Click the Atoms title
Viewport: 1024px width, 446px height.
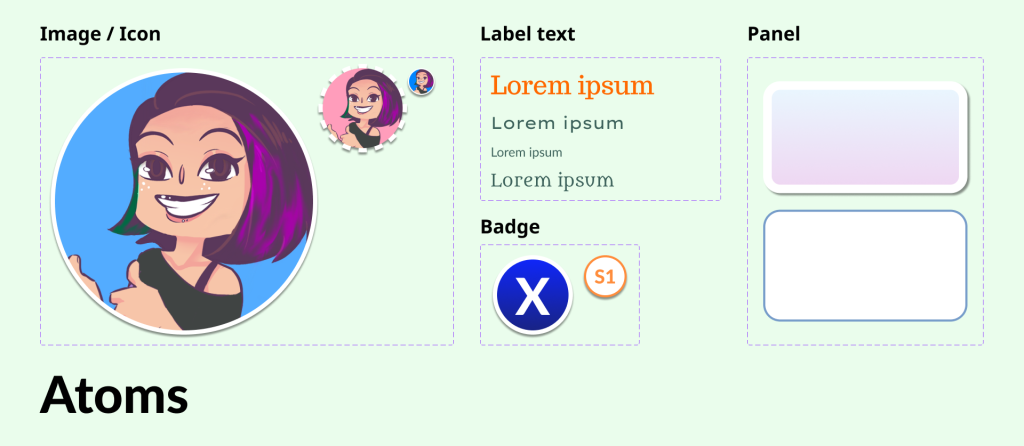pos(114,395)
